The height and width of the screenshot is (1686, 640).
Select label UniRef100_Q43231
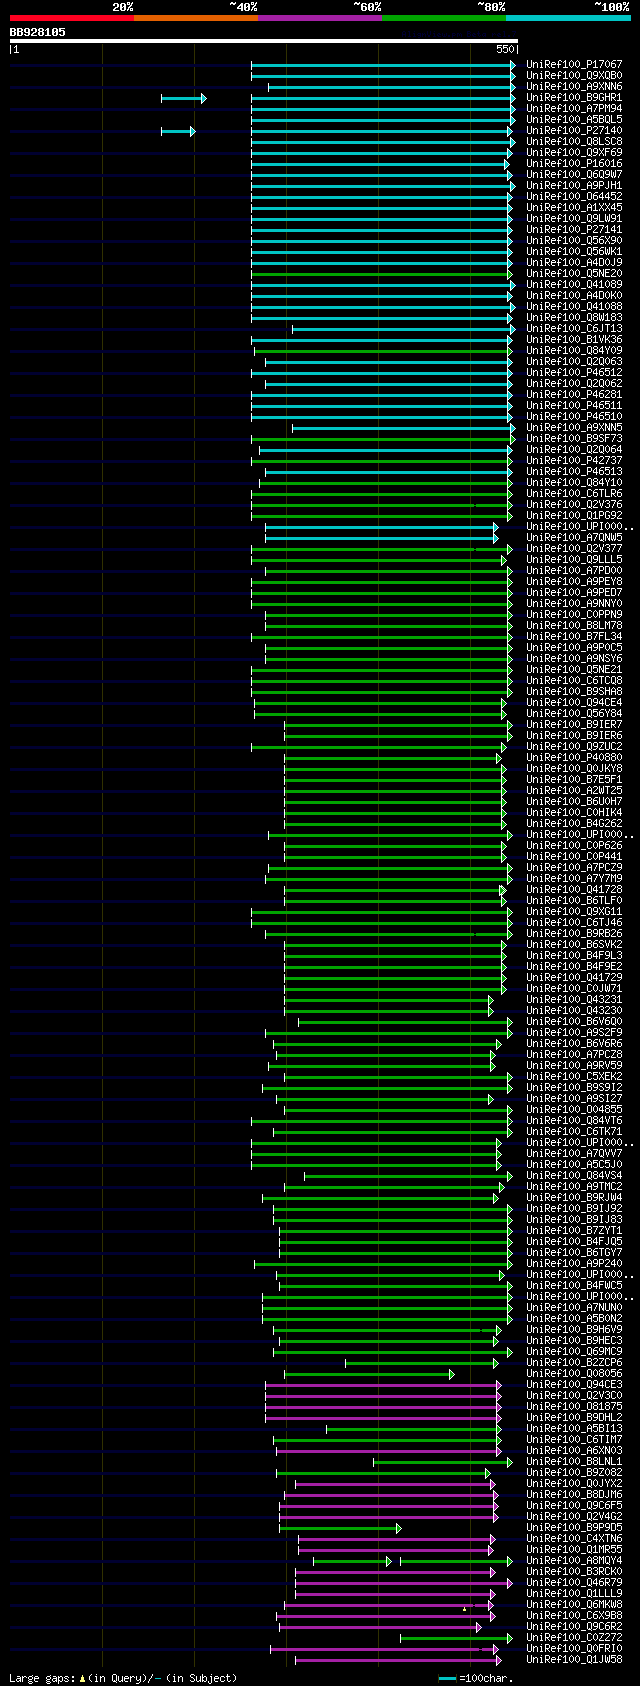tap(574, 1000)
